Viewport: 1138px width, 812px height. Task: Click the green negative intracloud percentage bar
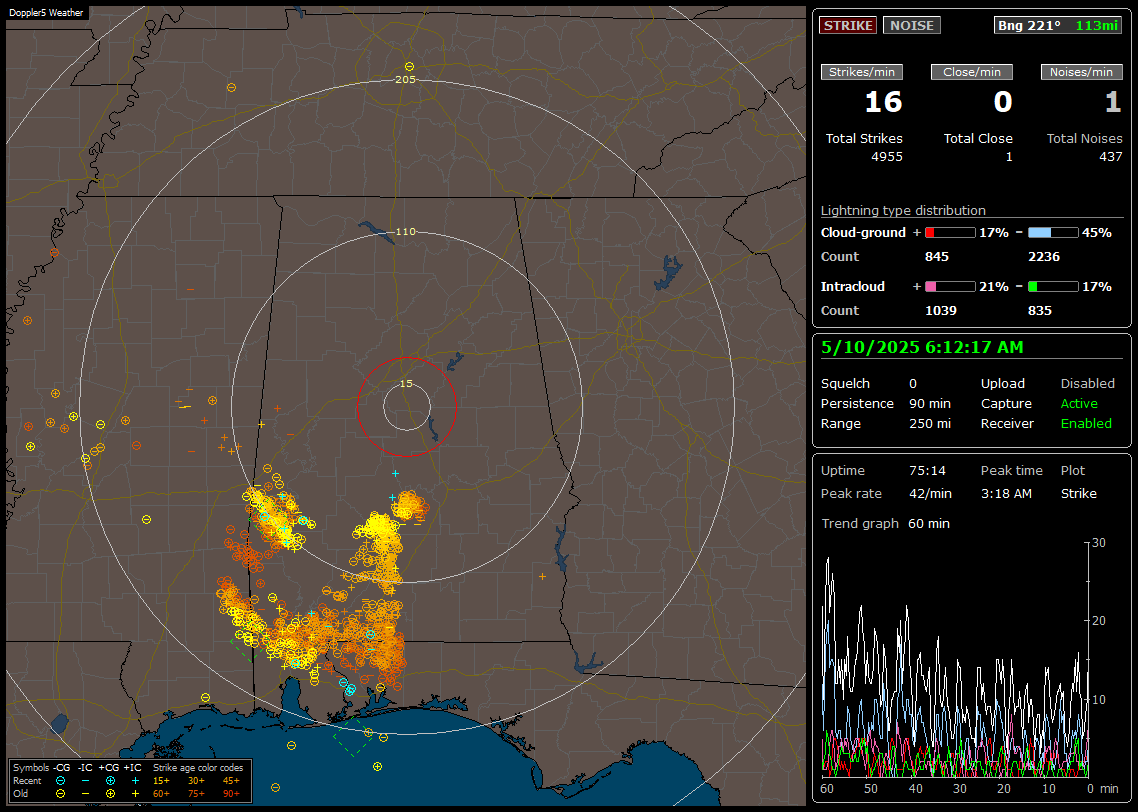(x=1053, y=287)
